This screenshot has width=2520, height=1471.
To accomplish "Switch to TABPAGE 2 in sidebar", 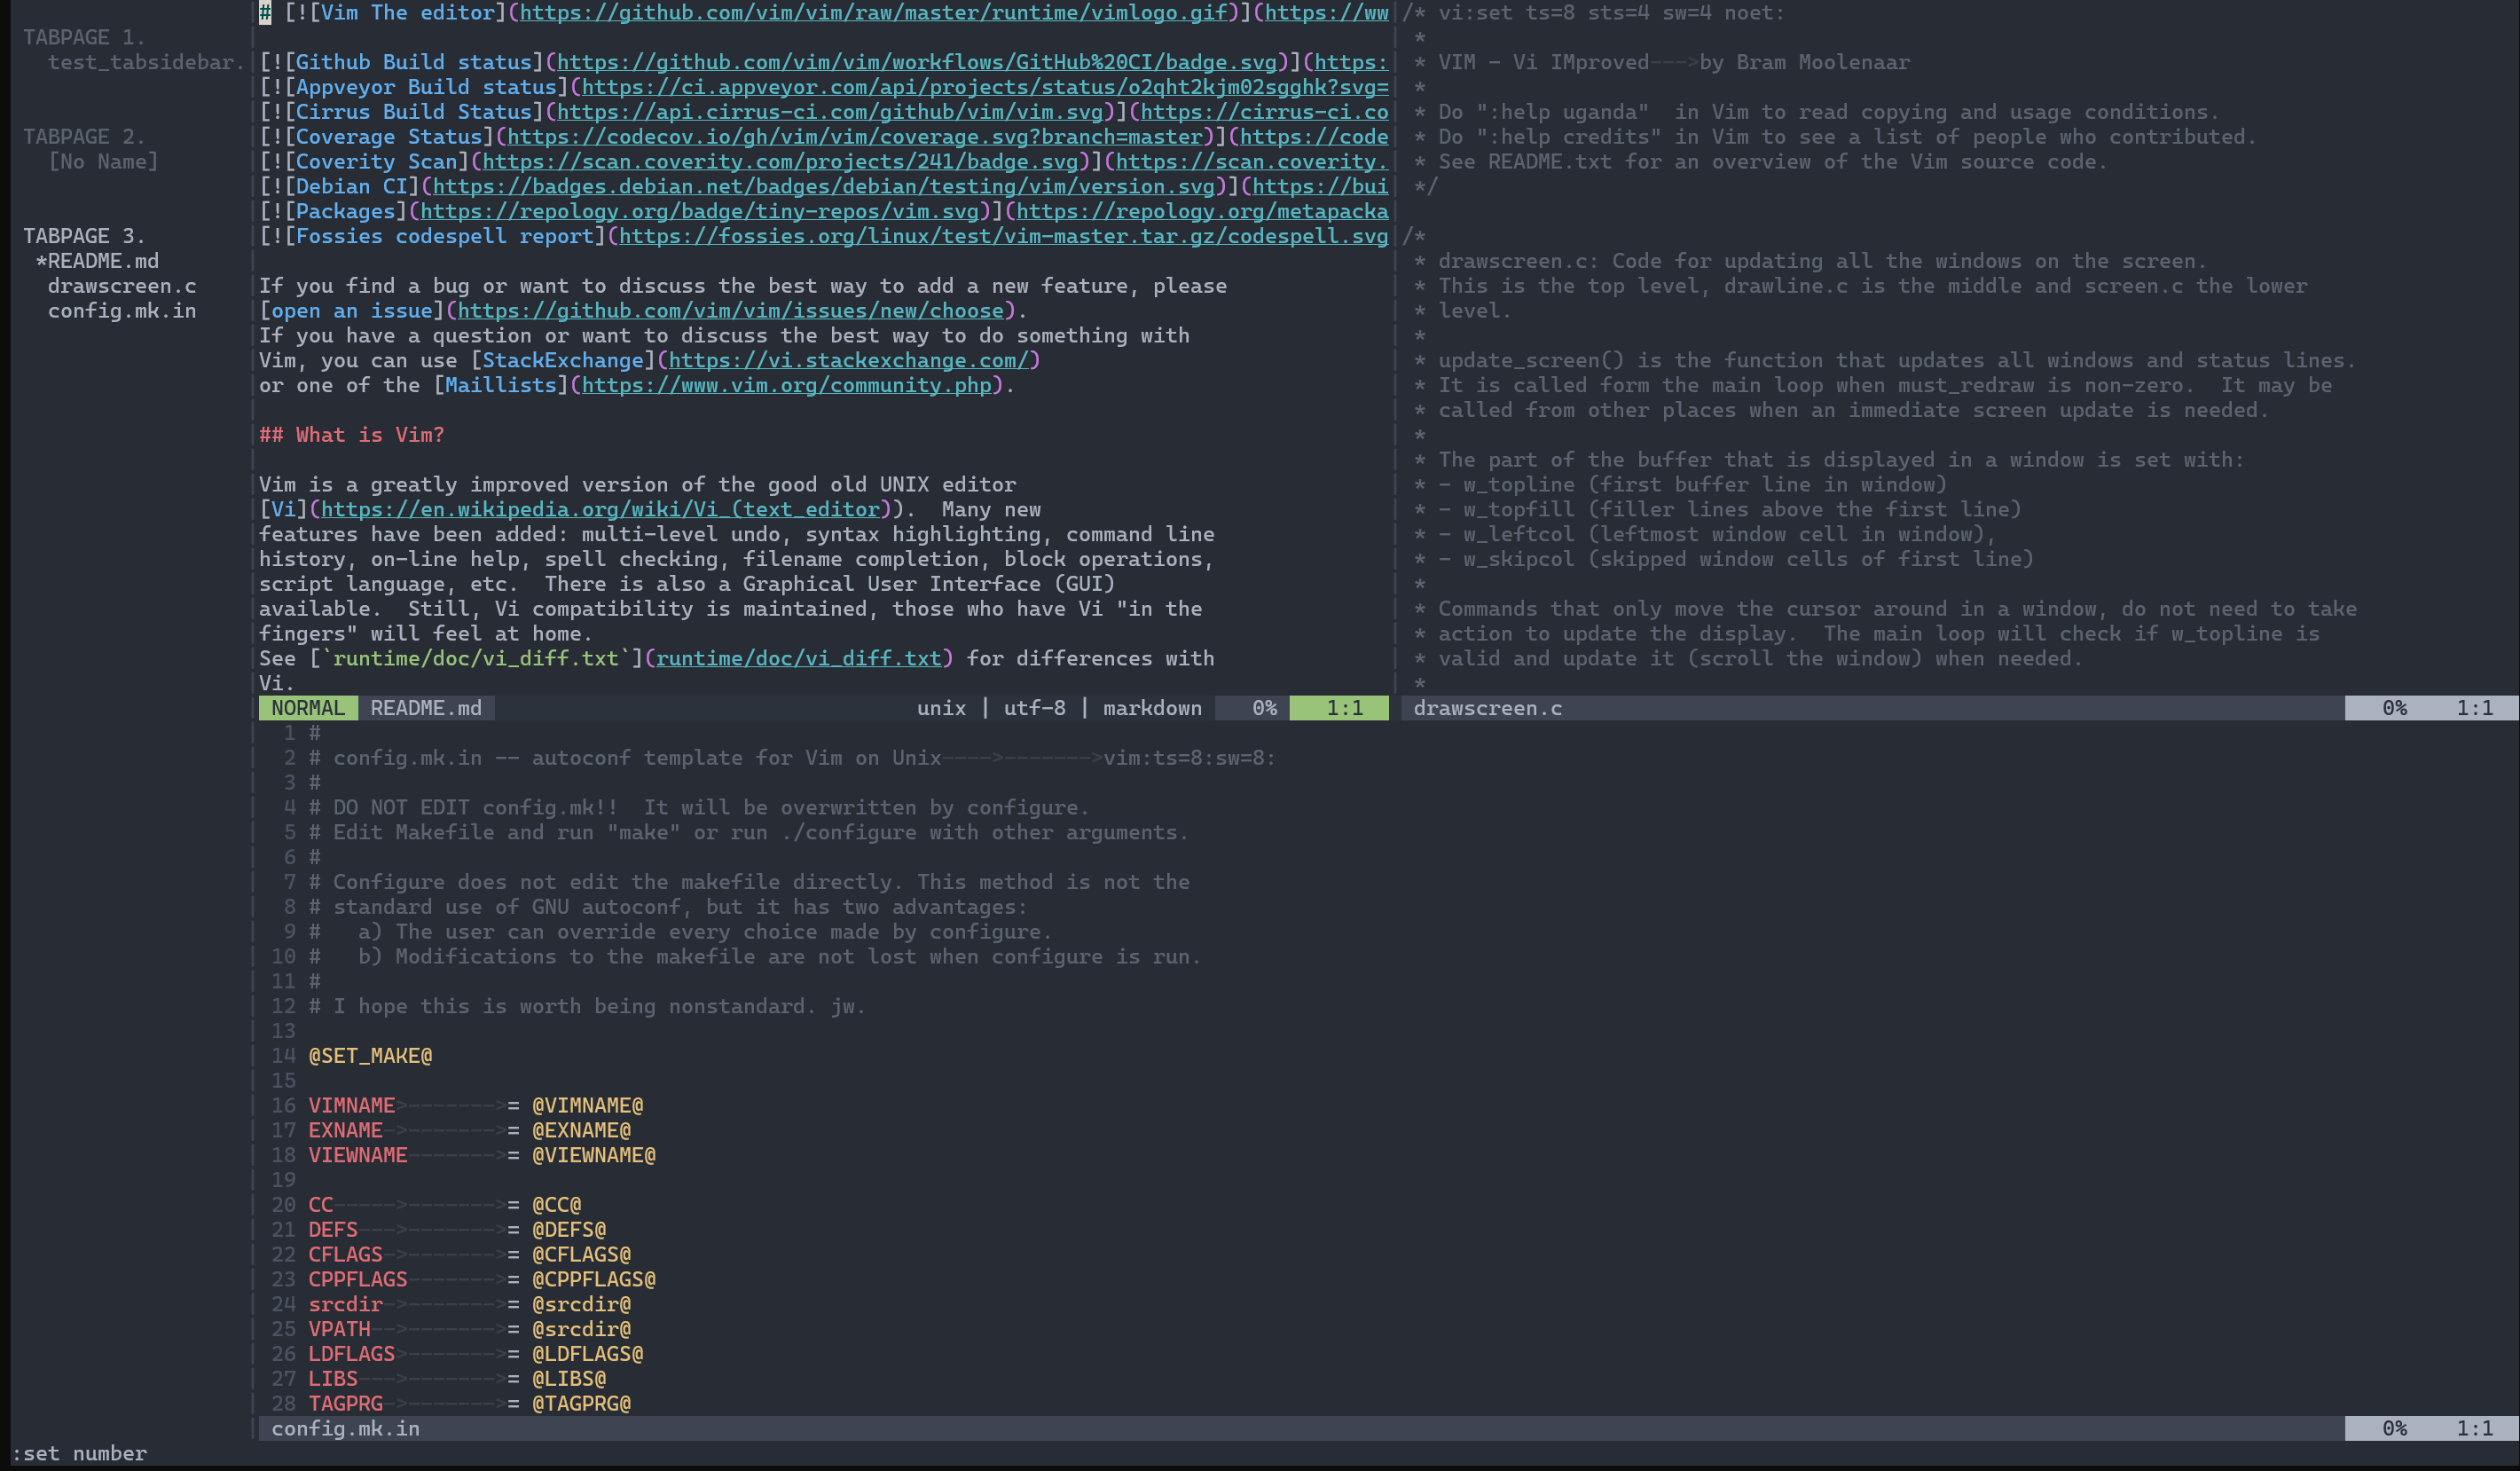I will (x=84, y=136).
